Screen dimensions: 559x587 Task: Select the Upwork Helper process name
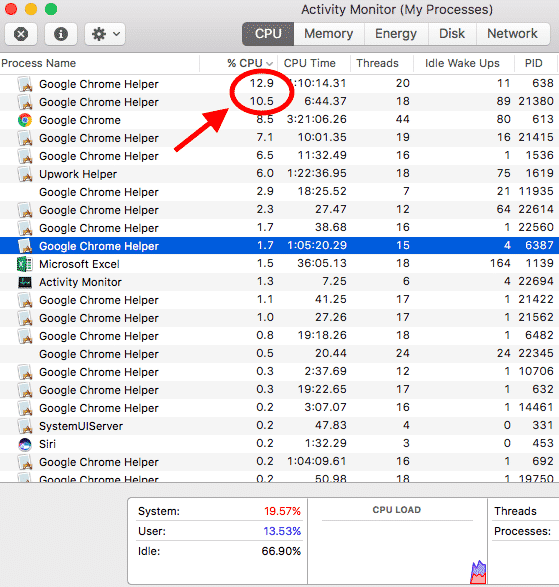click(x=78, y=174)
